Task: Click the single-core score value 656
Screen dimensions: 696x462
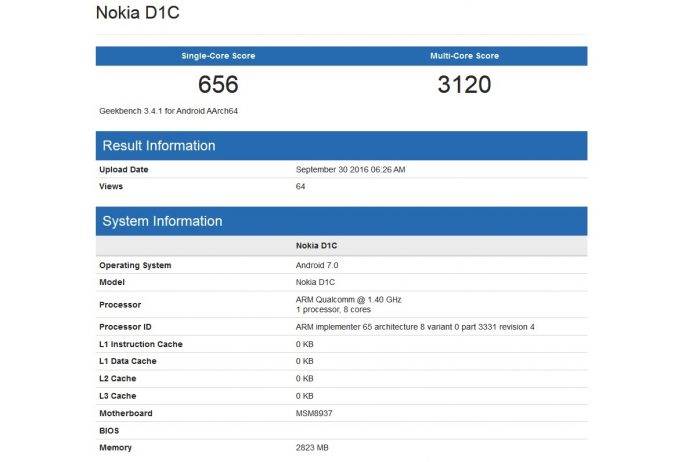Action: [x=218, y=84]
